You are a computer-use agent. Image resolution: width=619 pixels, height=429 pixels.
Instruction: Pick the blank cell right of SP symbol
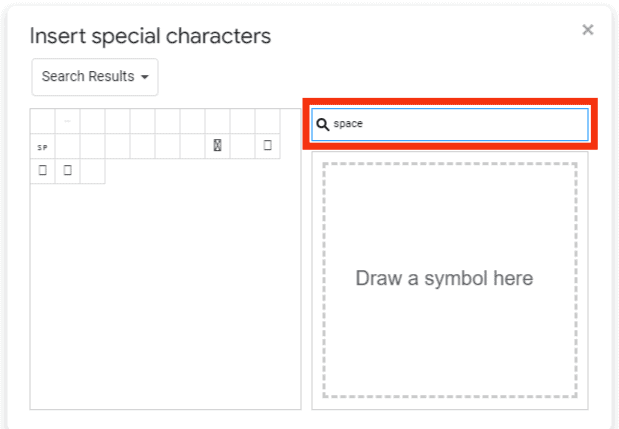tap(68, 146)
